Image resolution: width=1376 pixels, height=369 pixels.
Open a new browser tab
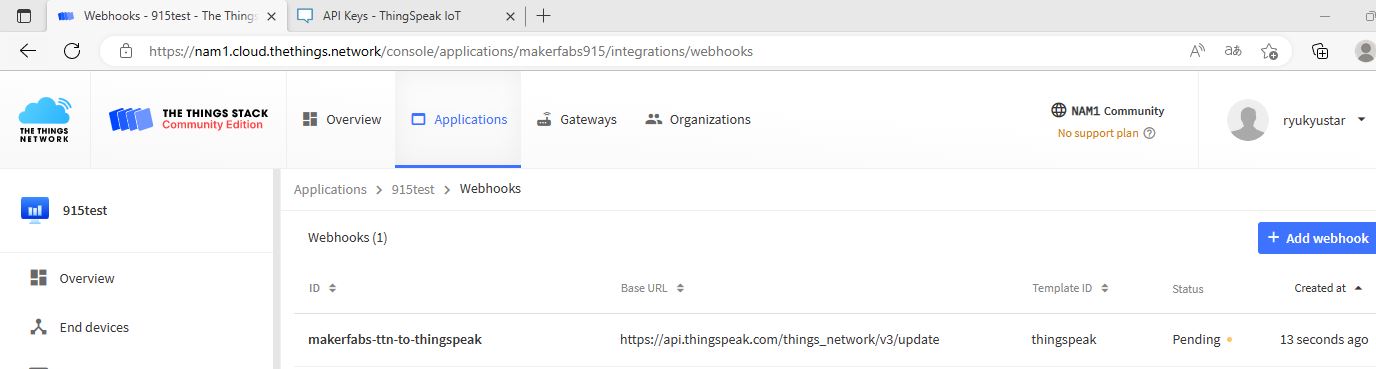coord(543,16)
